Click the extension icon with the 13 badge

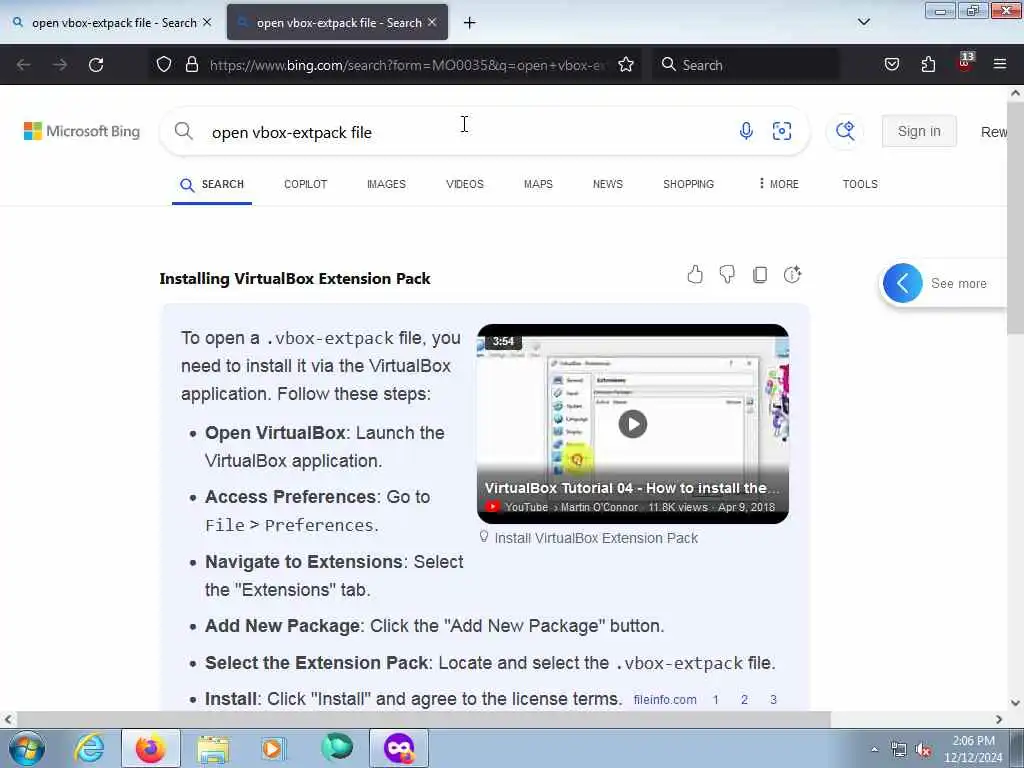pyautogui.click(x=965, y=63)
